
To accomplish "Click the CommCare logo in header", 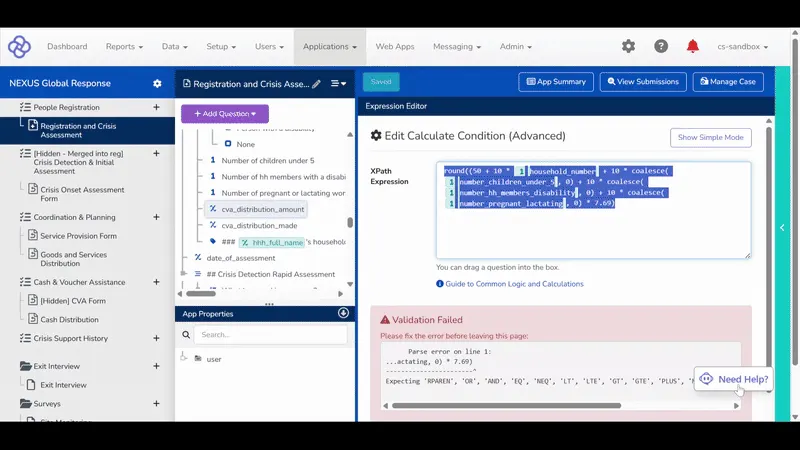I will [x=19, y=46].
